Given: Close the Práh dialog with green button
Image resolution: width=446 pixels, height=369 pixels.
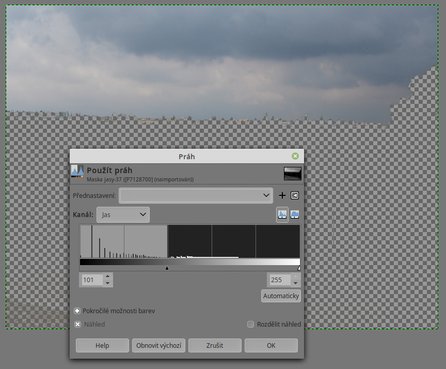Looking at the screenshot, I should coord(295,156).
